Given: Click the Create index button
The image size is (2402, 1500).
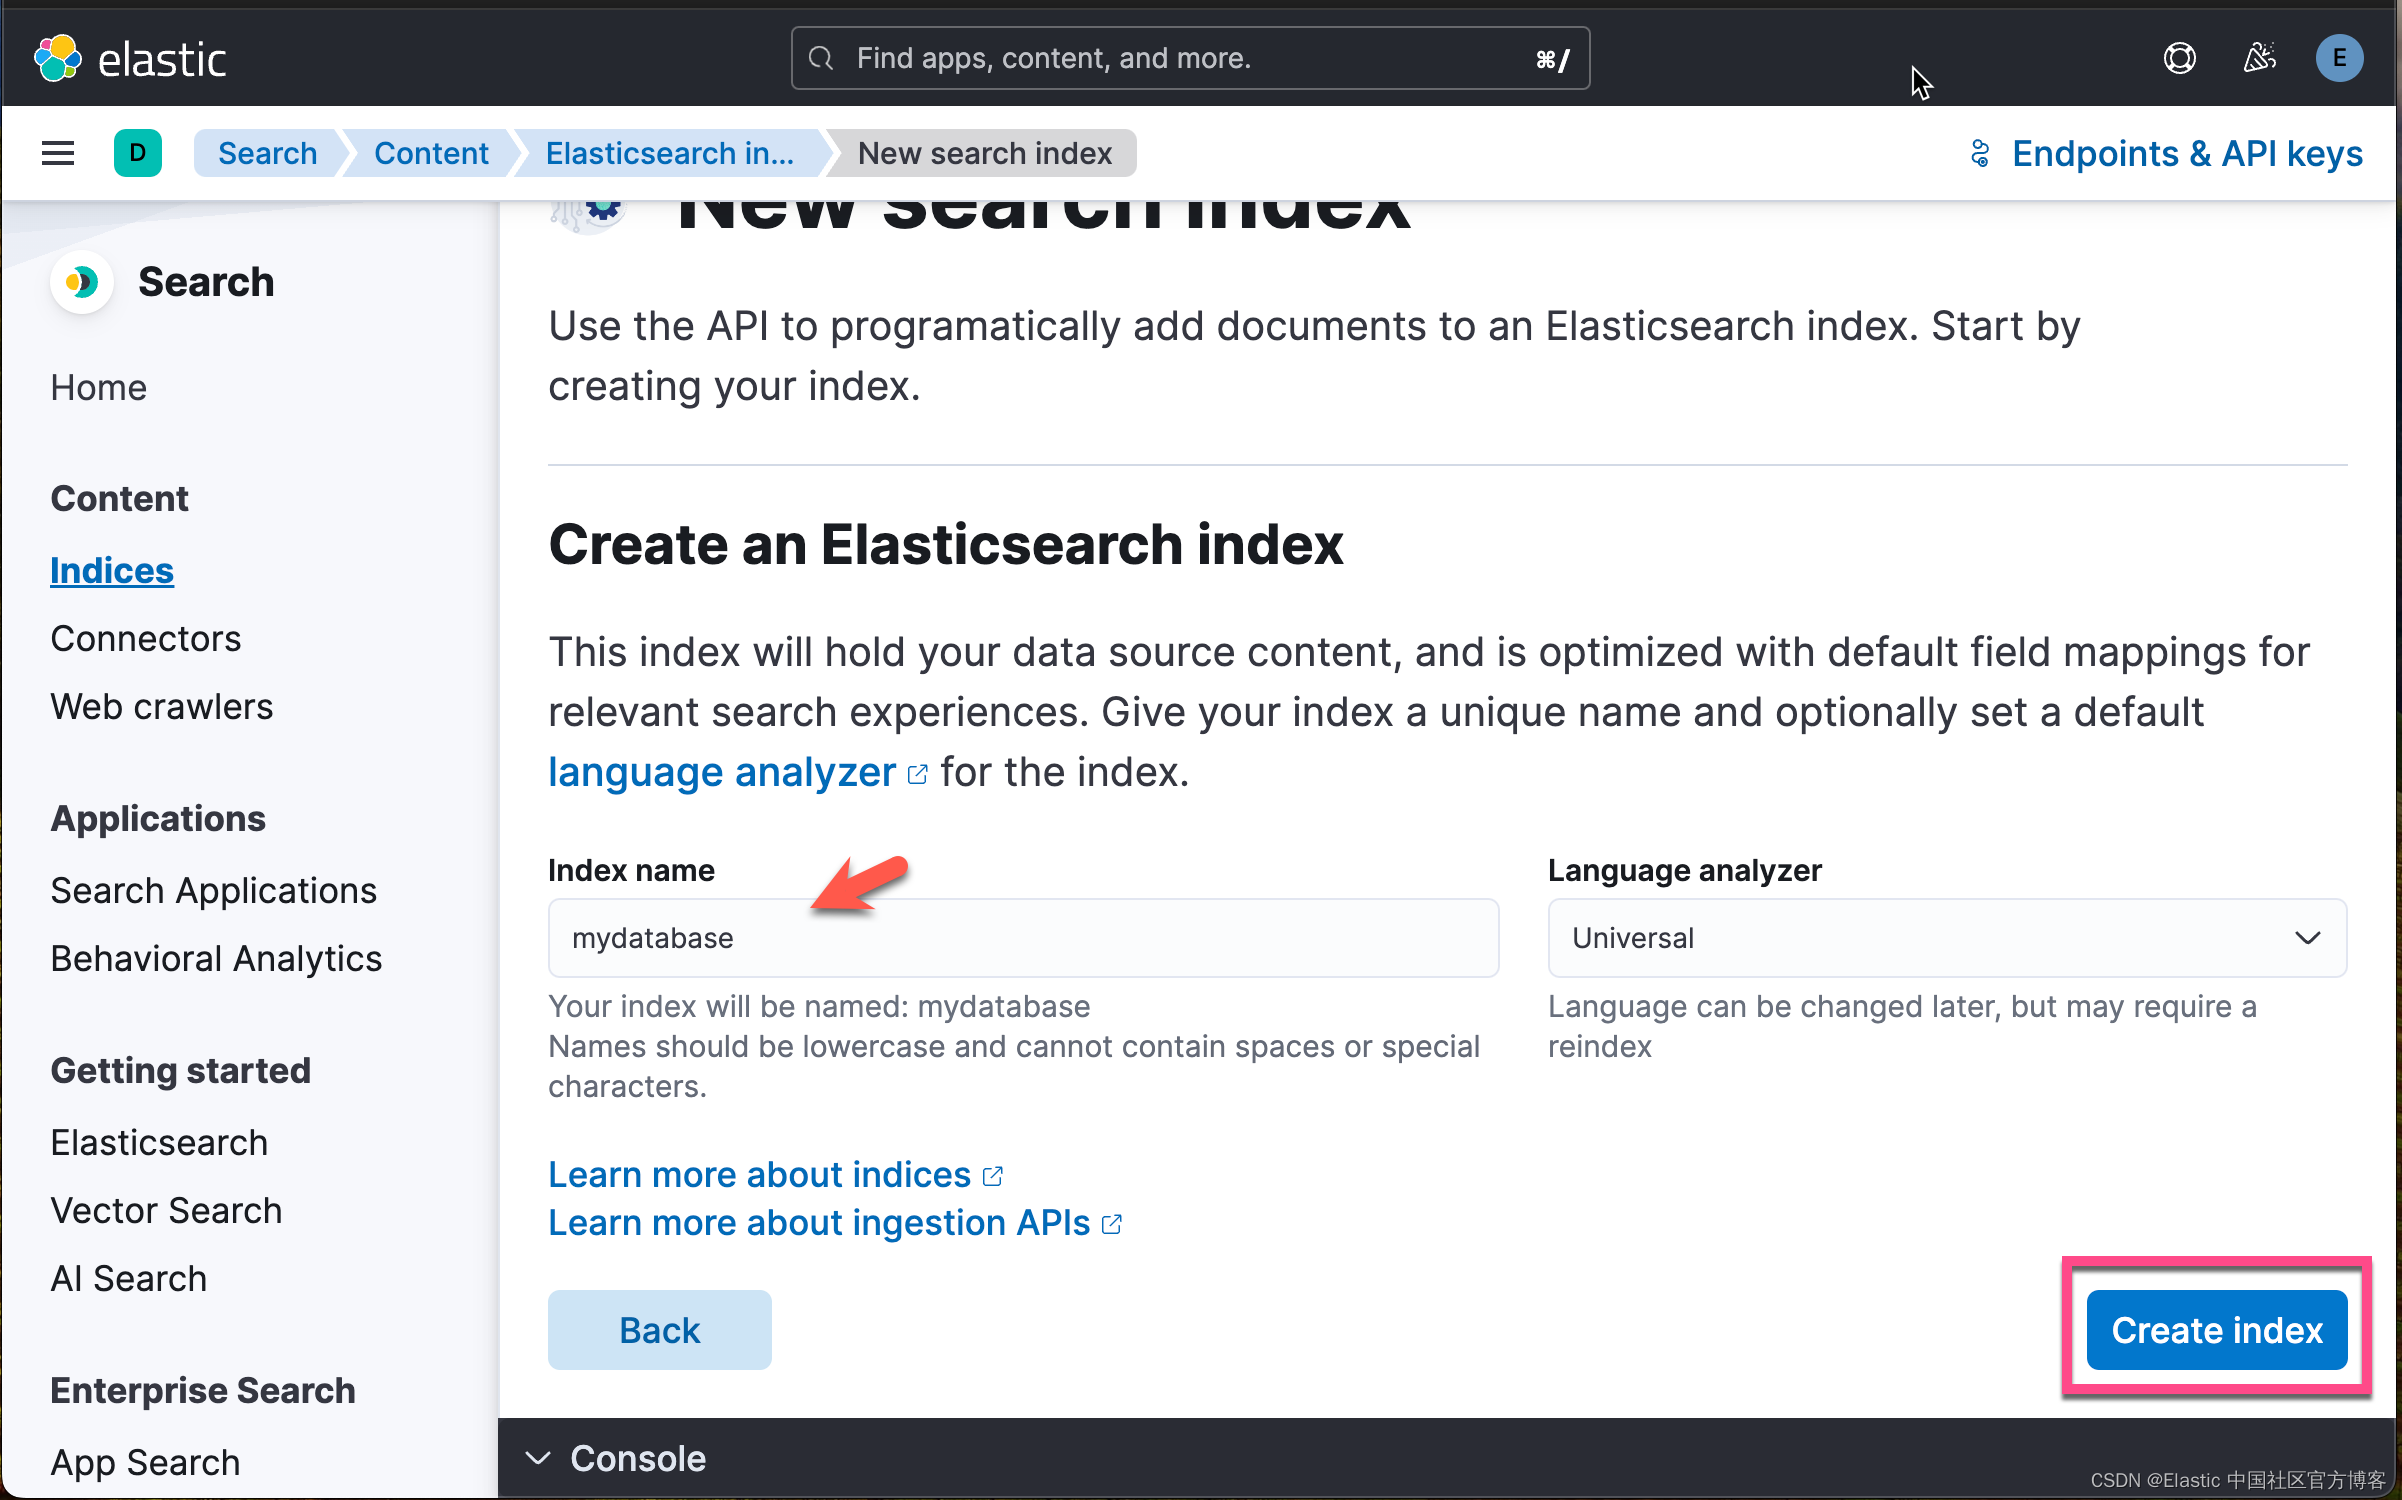Looking at the screenshot, I should 2216,1329.
